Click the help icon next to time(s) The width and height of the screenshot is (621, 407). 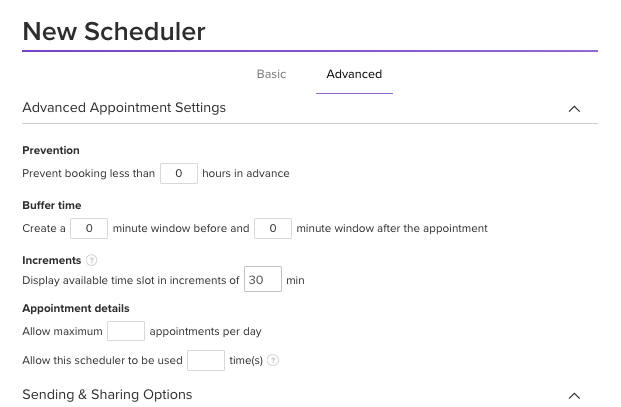click(x=273, y=361)
